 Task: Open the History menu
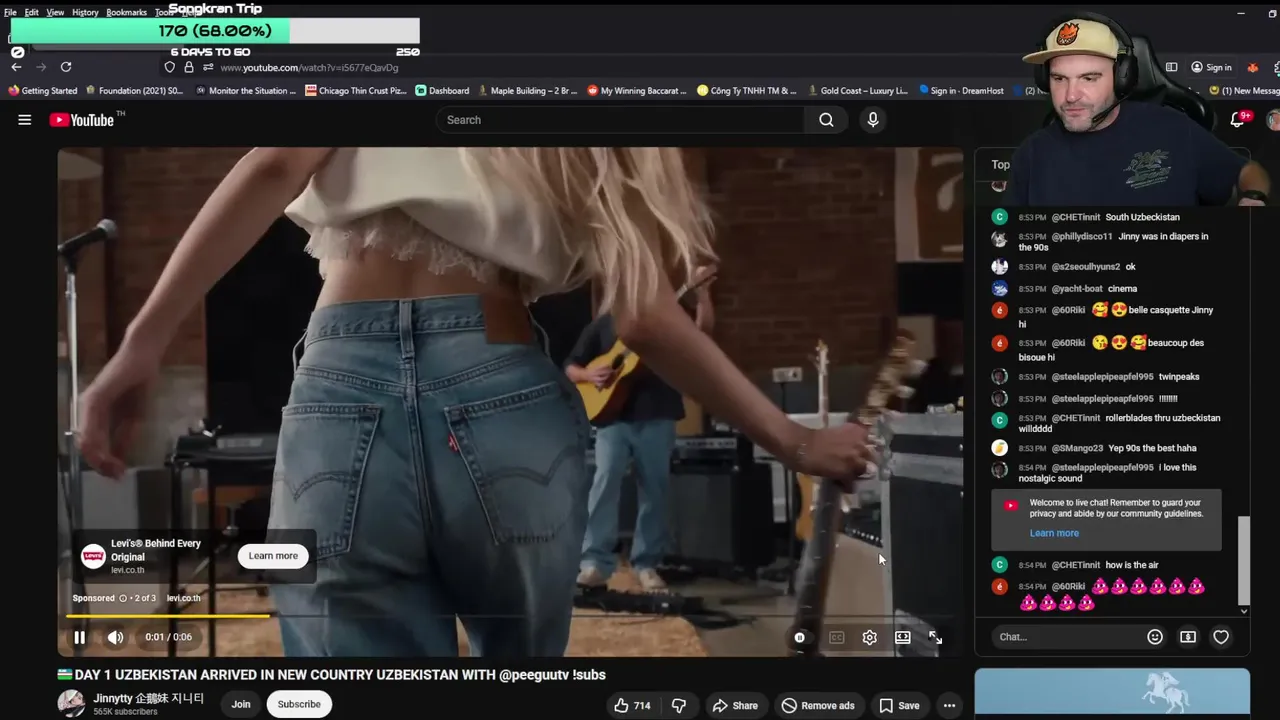(x=85, y=12)
